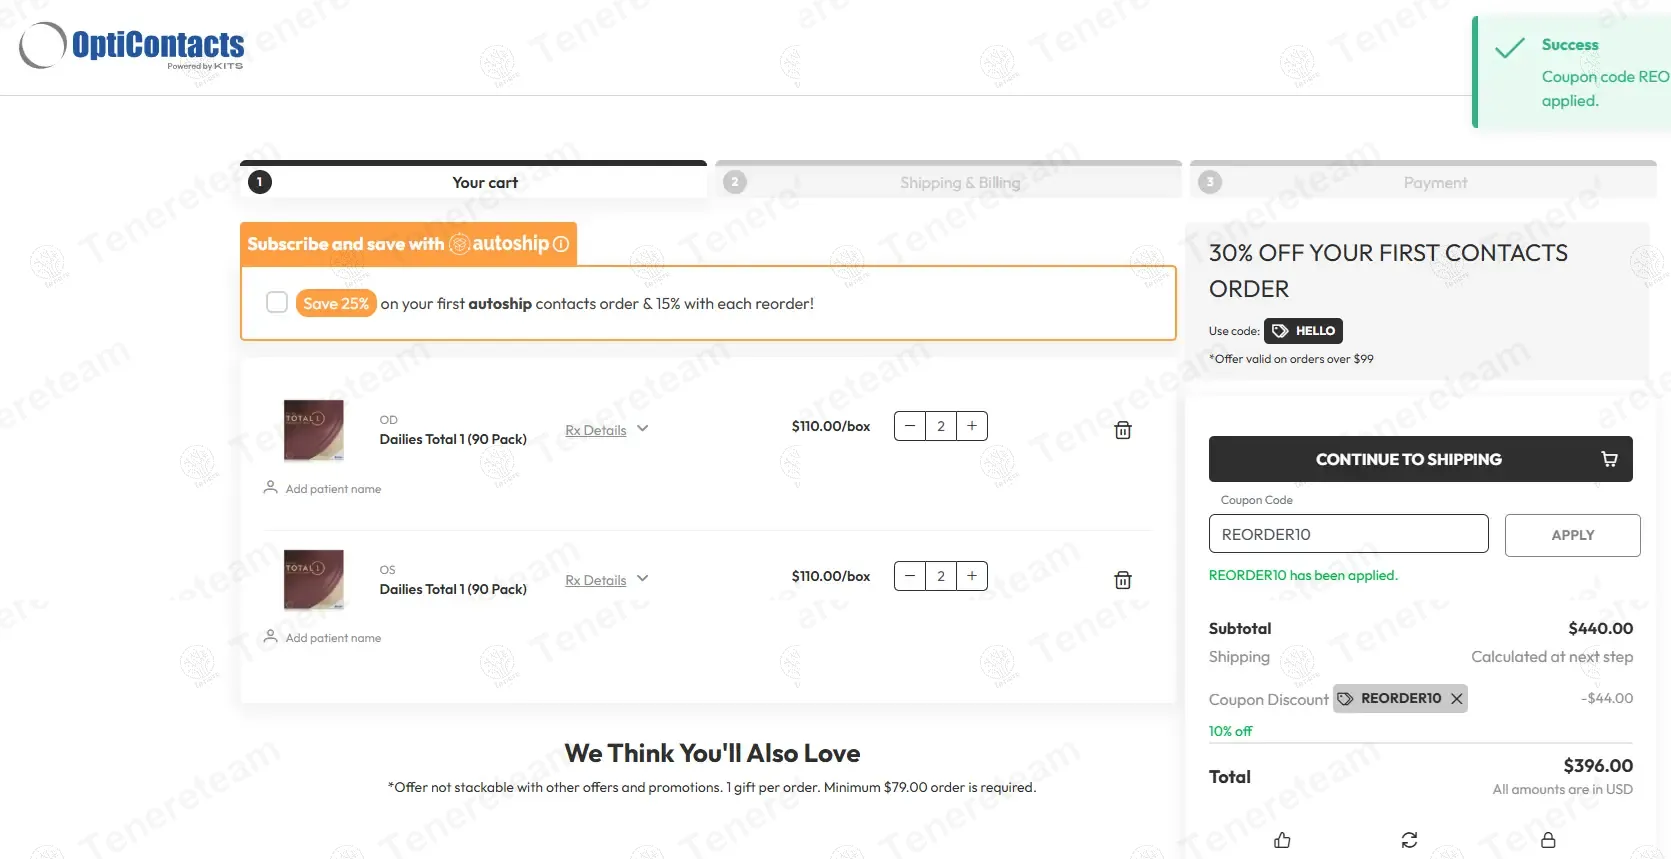The image size is (1671, 859).
Task: Remove the REORDER10 coupon tag
Action: (1457, 699)
